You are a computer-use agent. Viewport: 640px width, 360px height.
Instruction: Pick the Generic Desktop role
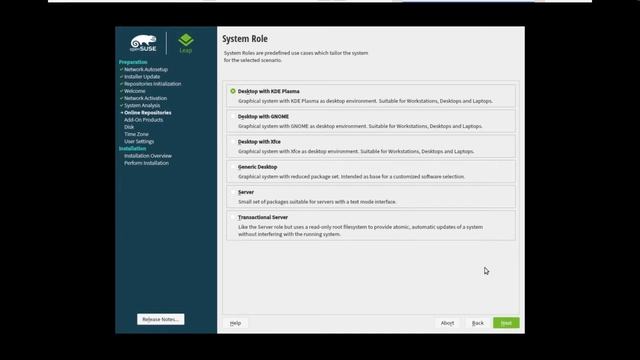[233, 167]
